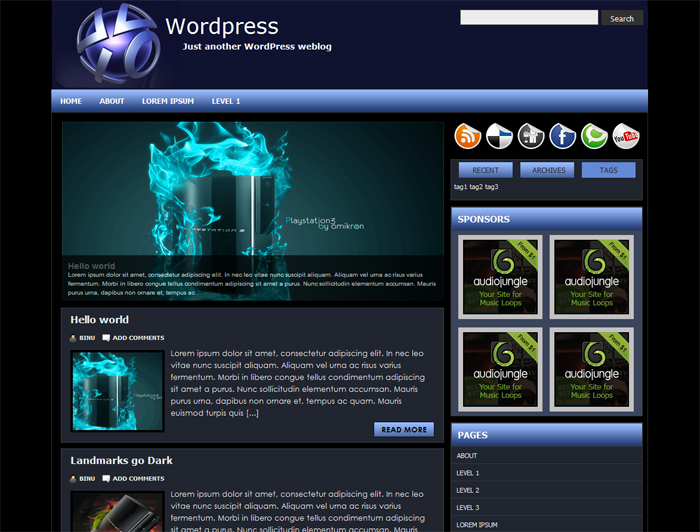Open the orange RSS feed icon
The width and height of the screenshot is (700, 532).
(x=467, y=136)
